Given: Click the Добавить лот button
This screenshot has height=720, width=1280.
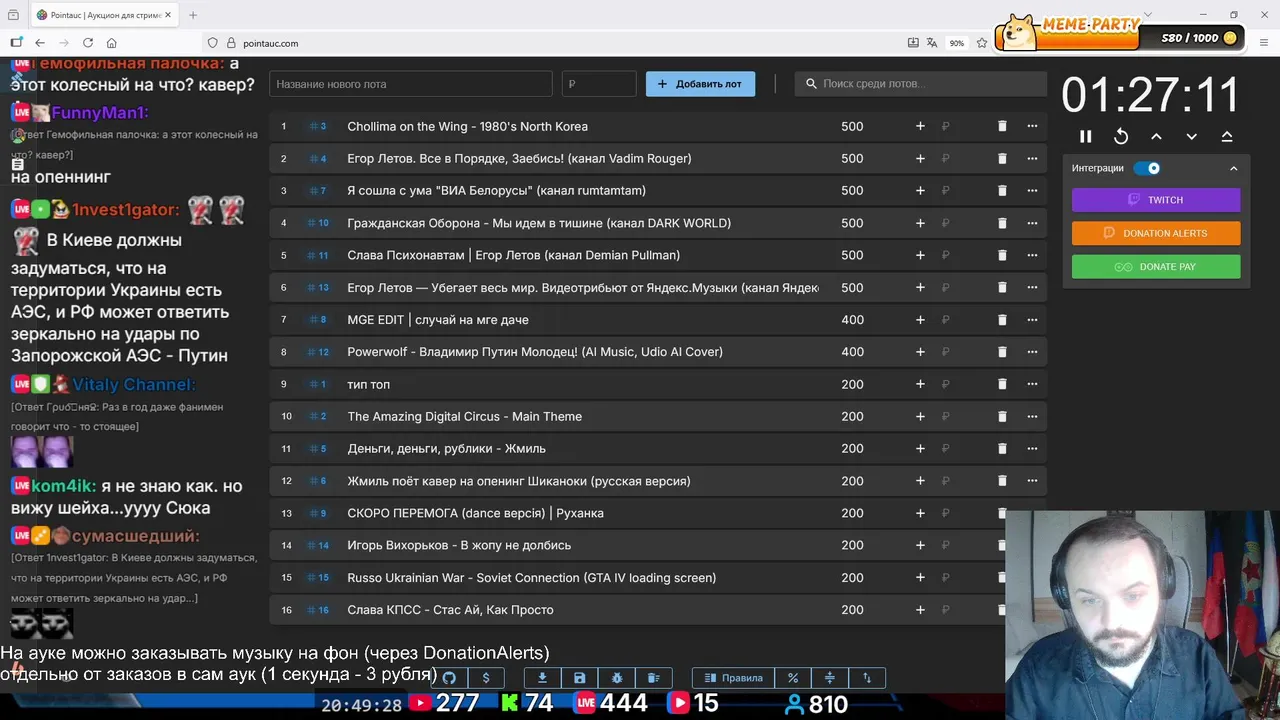Looking at the screenshot, I should click(700, 84).
